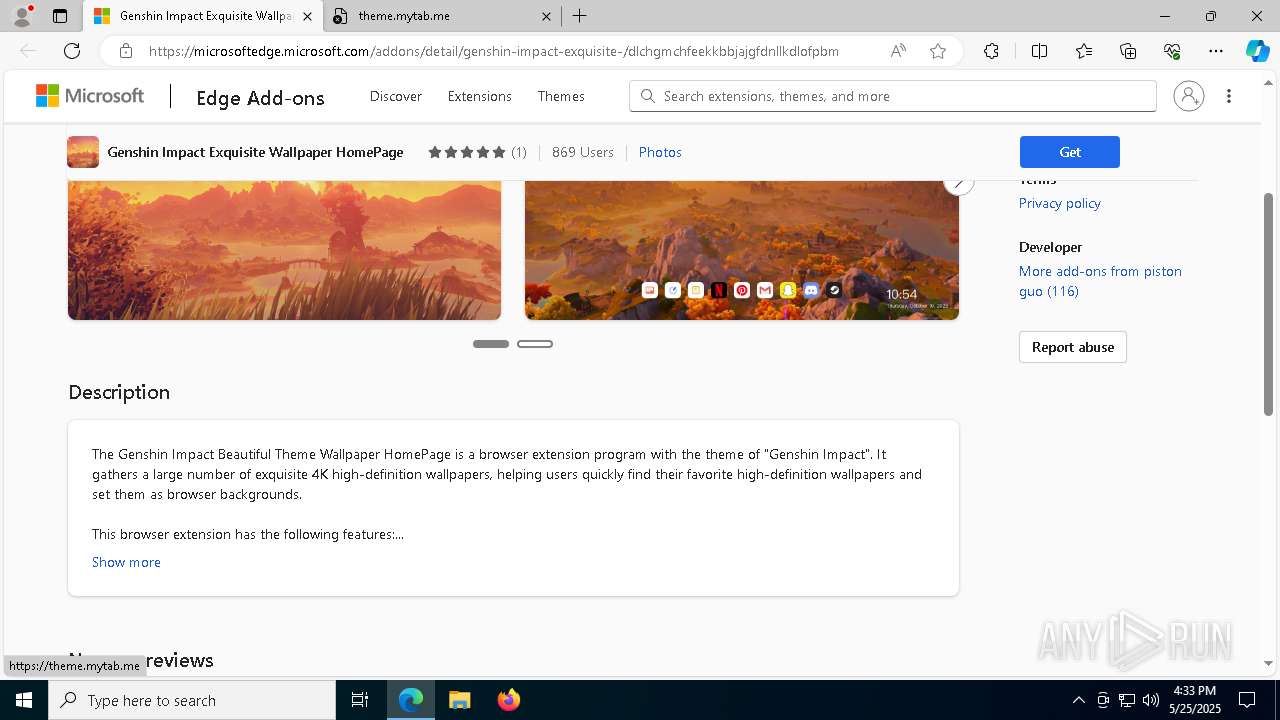Expand description with Show more
Image resolution: width=1280 pixels, height=720 pixels.
click(x=126, y=562)
